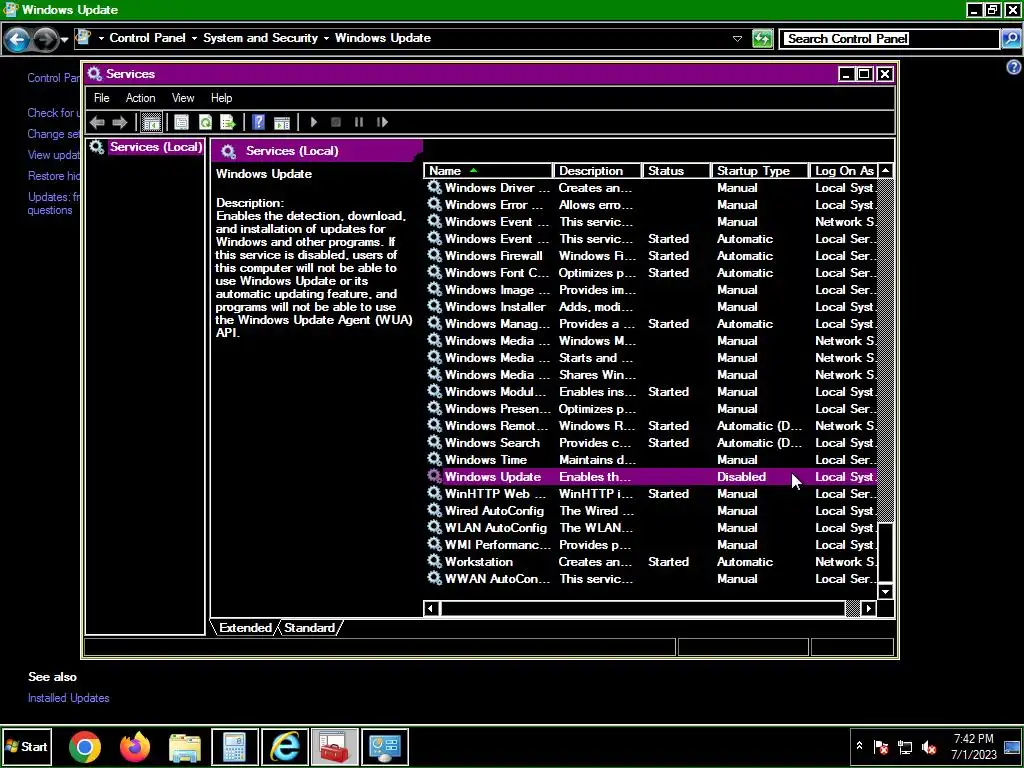Click the Disabled startup type for Windows Update

pyautogui.click(x=741, y=477)
